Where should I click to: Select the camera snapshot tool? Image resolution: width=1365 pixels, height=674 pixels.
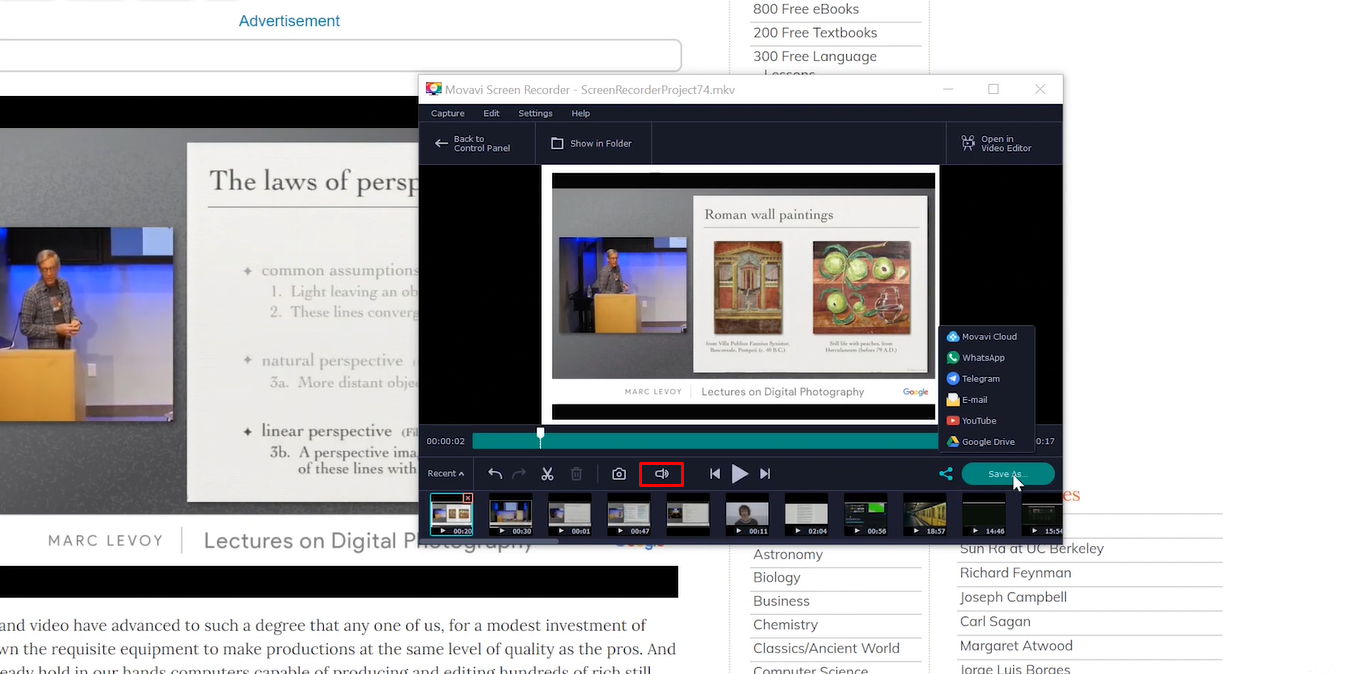click(618, 473)
